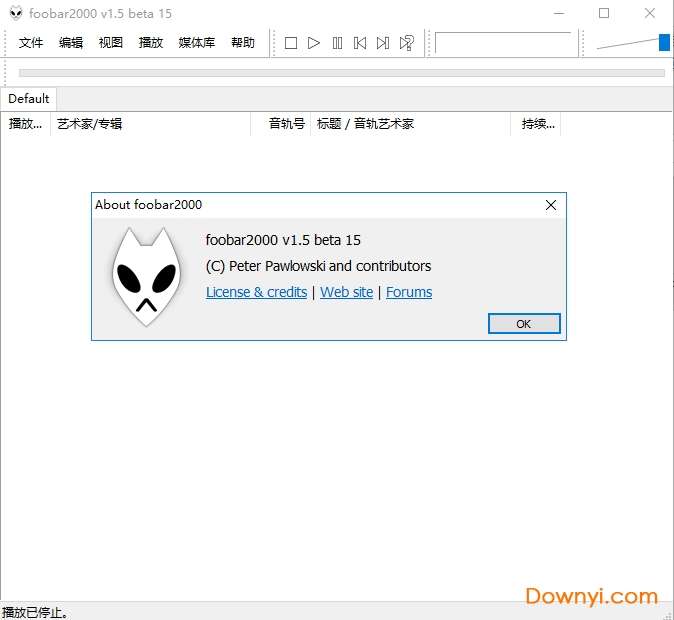Screen dimensions: 674x620
Task: Go to the previous track
Action: [360, 43]
